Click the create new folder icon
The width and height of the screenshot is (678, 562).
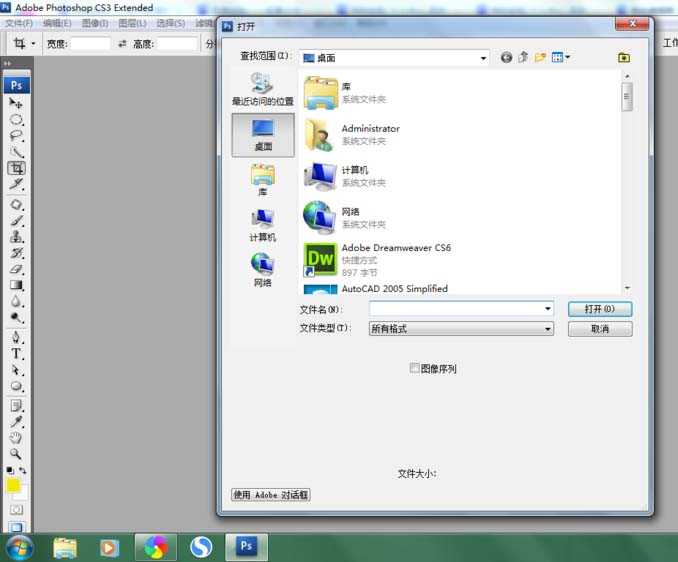(541, 58)
